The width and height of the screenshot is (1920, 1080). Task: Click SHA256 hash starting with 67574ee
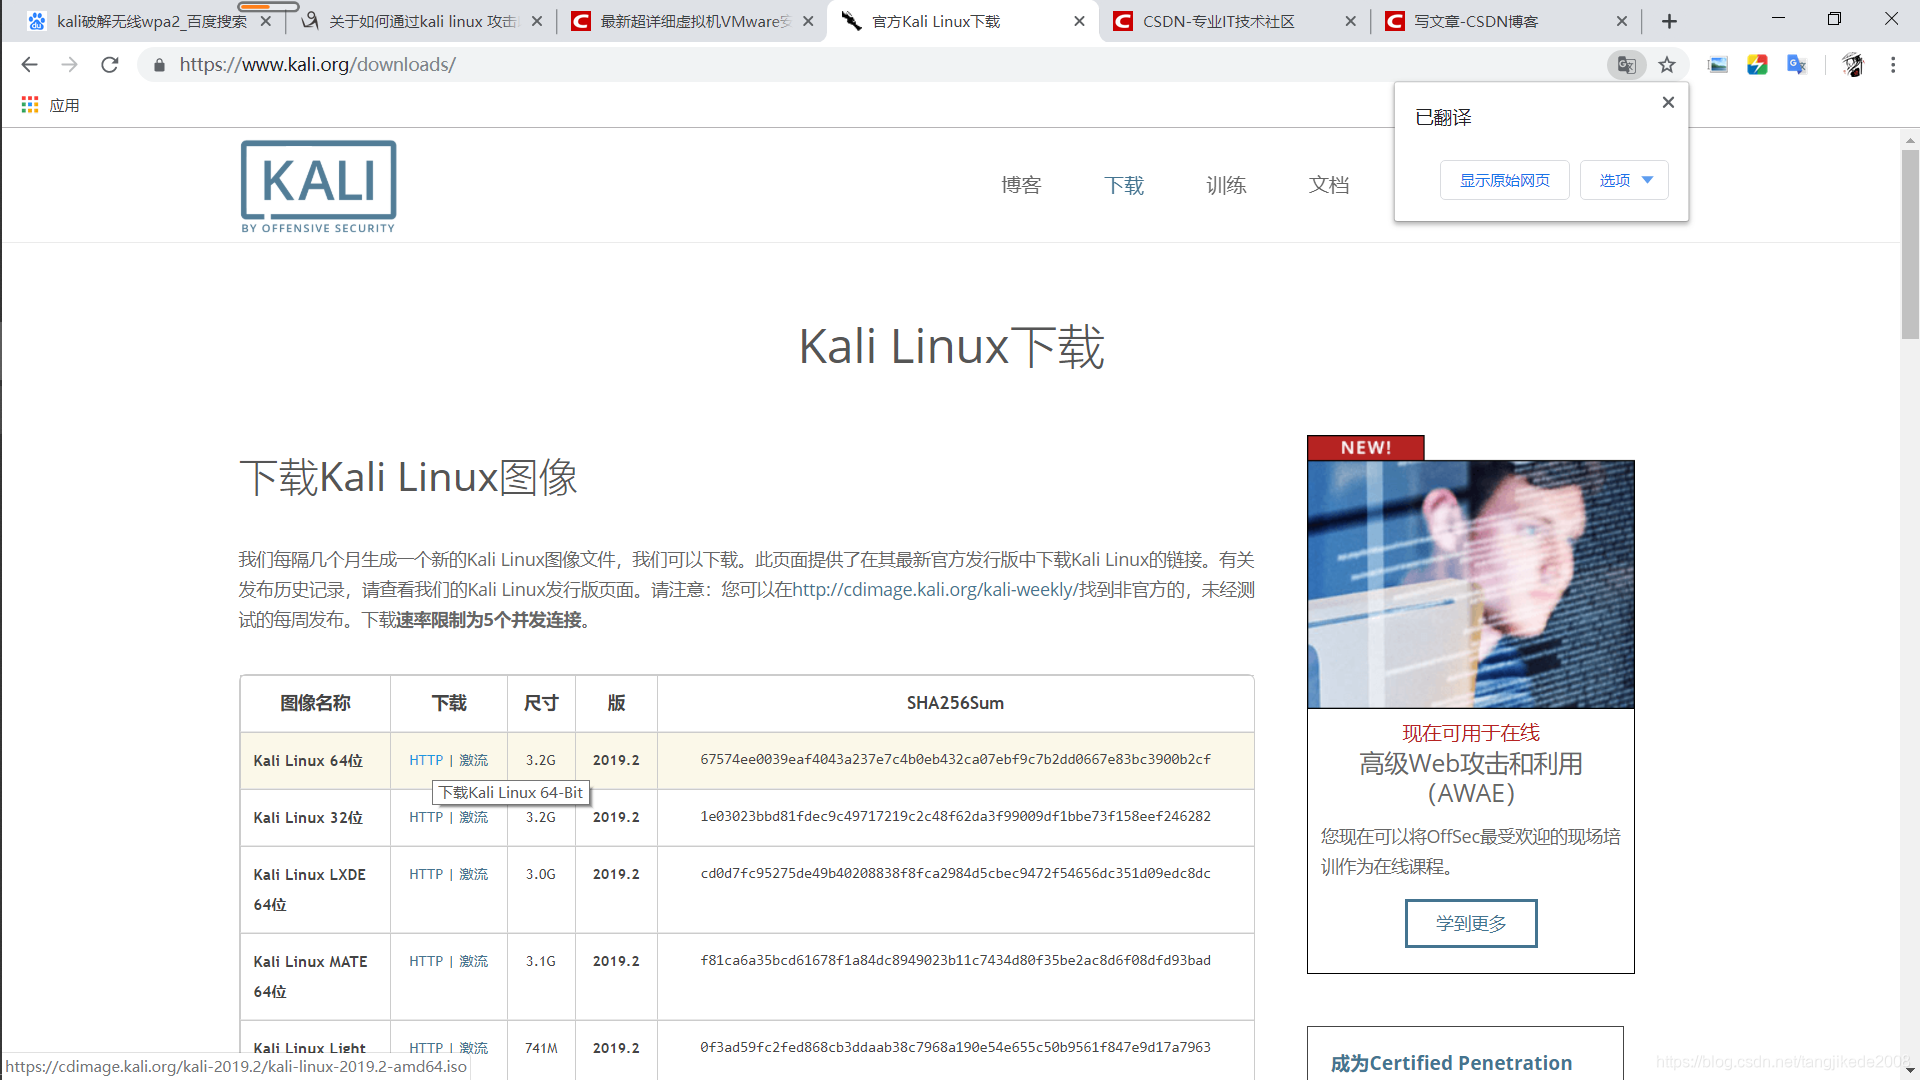(x=955, y=759)
